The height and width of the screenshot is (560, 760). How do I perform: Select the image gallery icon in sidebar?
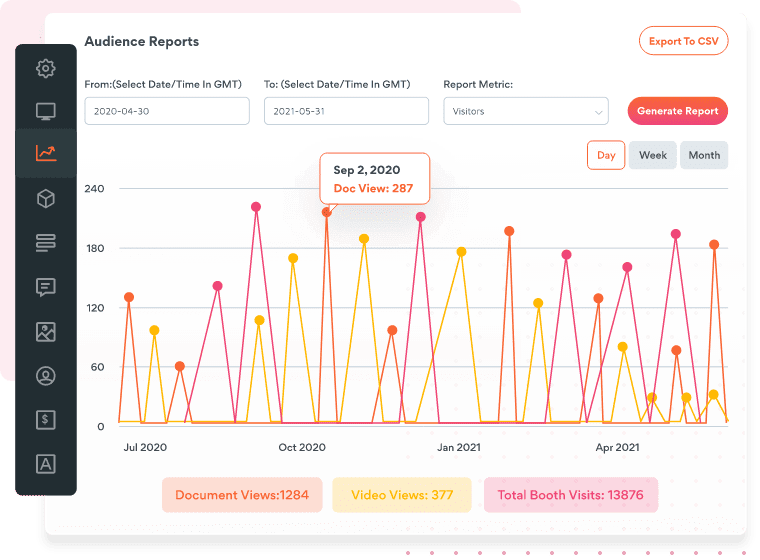coord(45,332)
